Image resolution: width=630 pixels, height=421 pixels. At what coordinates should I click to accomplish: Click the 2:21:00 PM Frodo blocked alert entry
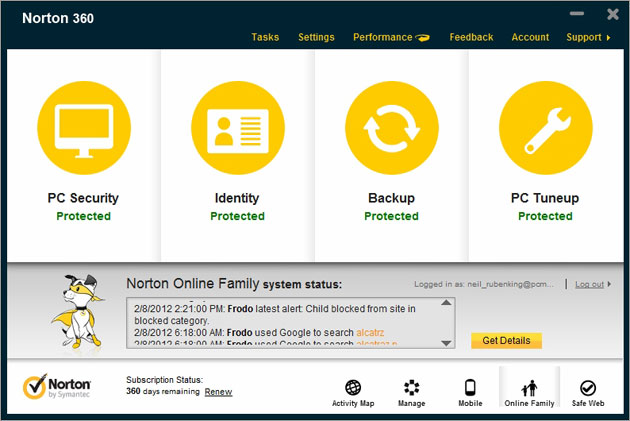coord(275,315)
